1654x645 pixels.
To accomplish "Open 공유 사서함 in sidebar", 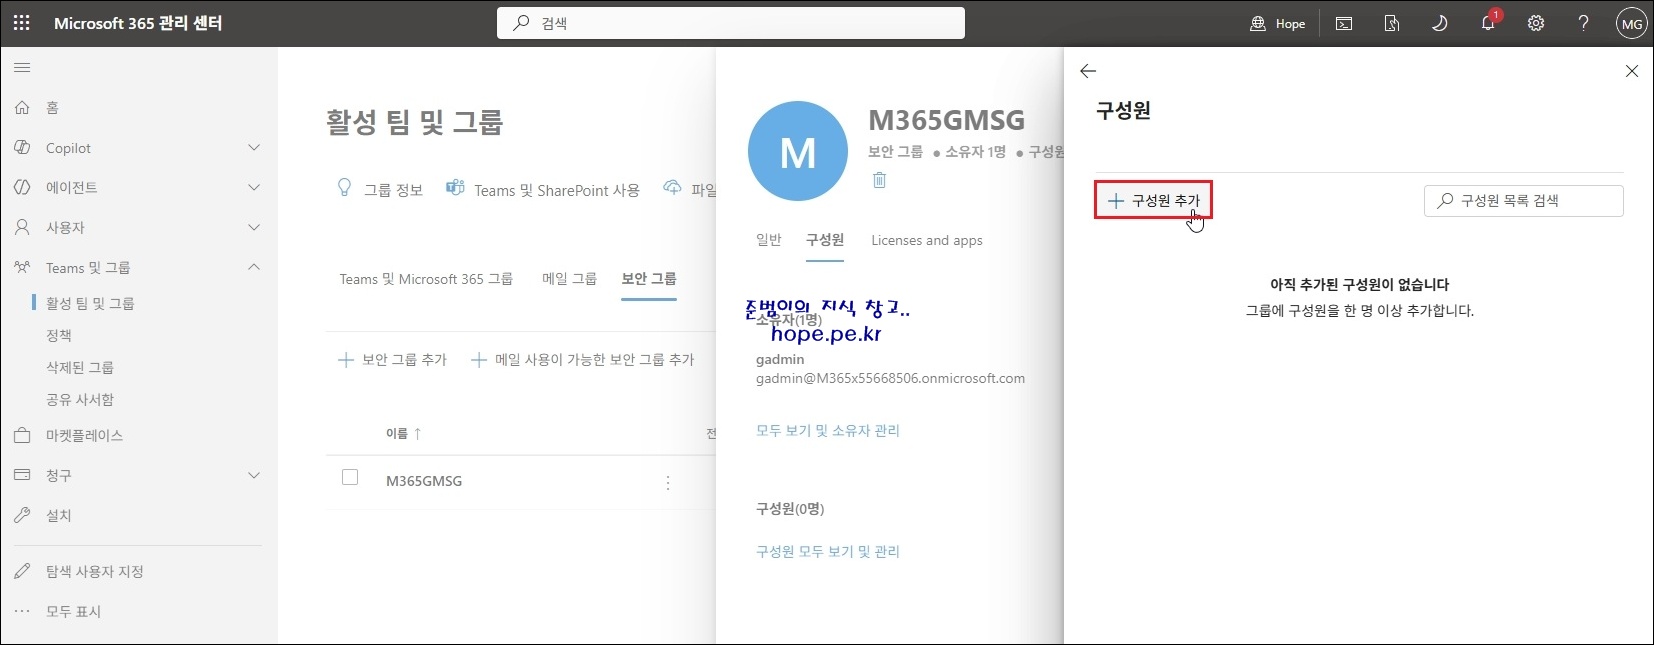I will (x=80, y=399).
